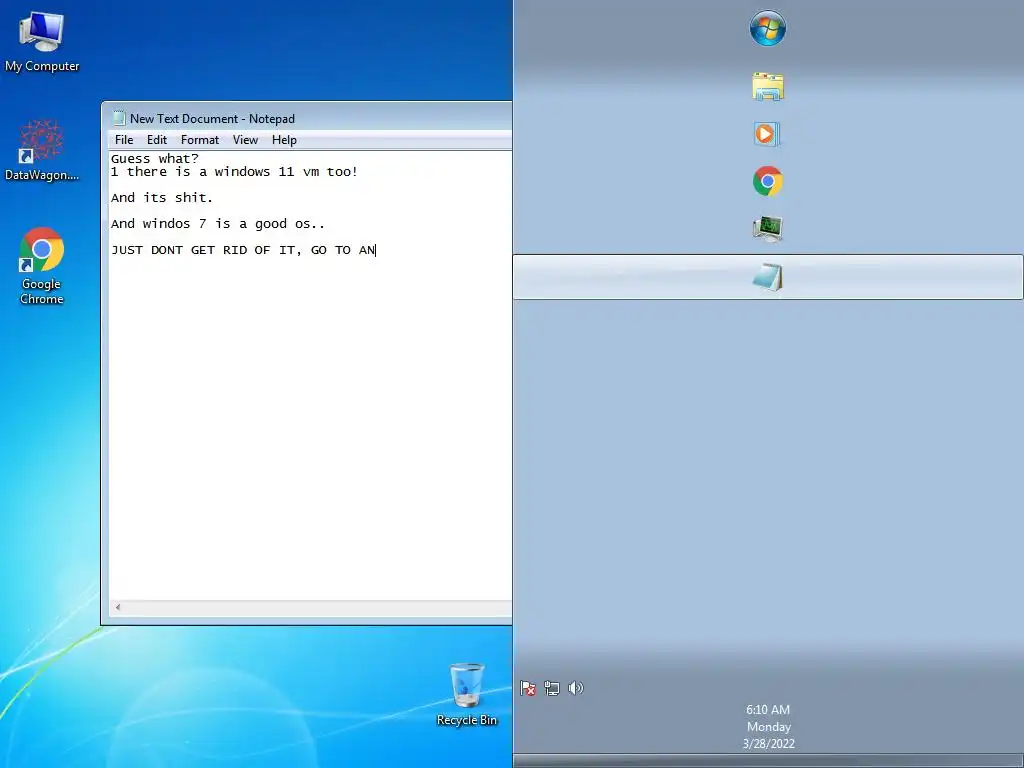Click the 6:10 AM clock in tray

coord(768,709)
